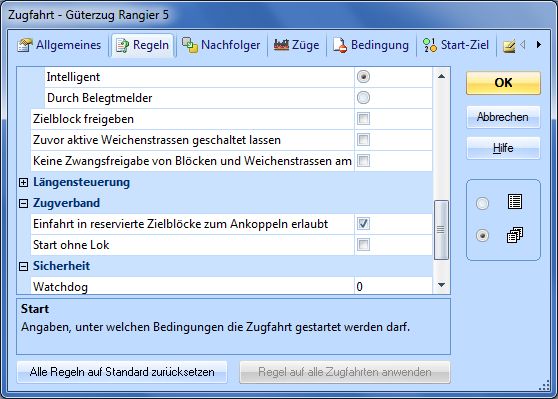Click the Züge tab train icon

281,45
